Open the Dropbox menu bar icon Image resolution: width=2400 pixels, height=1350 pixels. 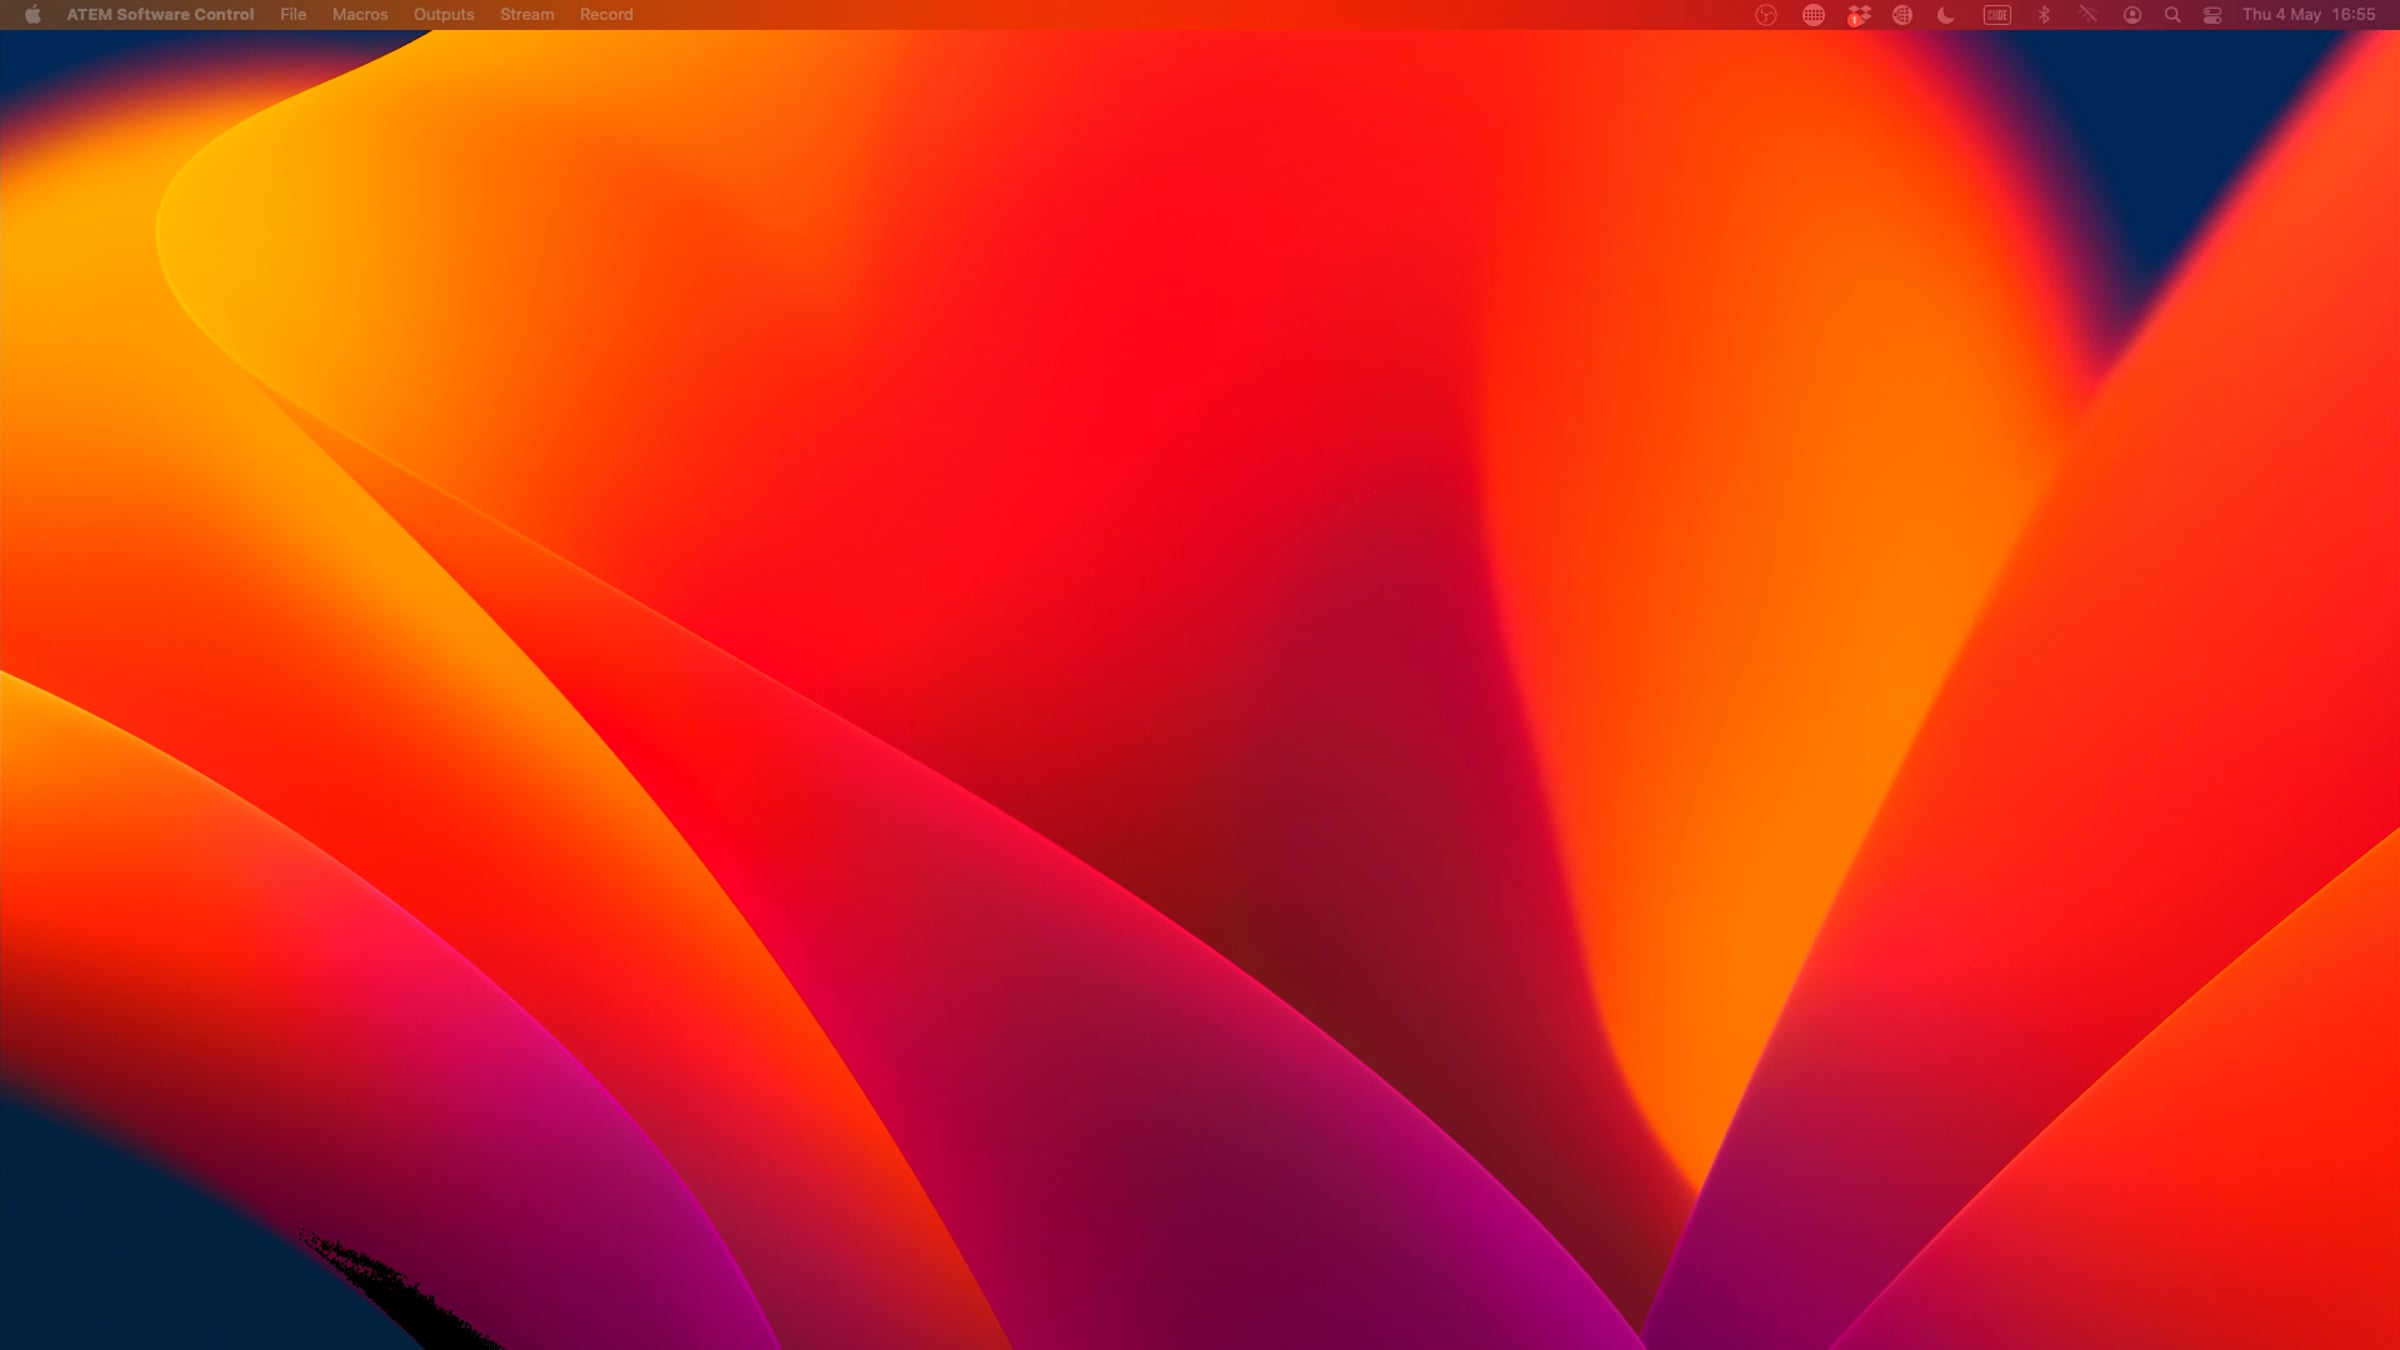coord(1859,15)
